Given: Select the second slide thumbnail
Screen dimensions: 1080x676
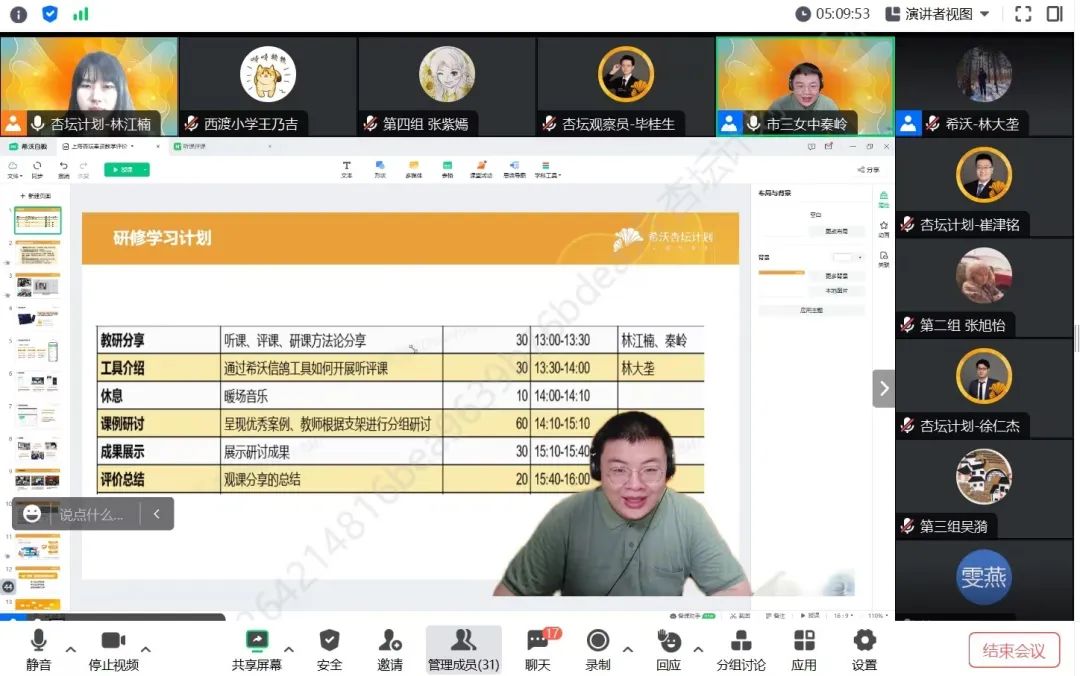Looking at the screenshot, I should click(38, 252).
